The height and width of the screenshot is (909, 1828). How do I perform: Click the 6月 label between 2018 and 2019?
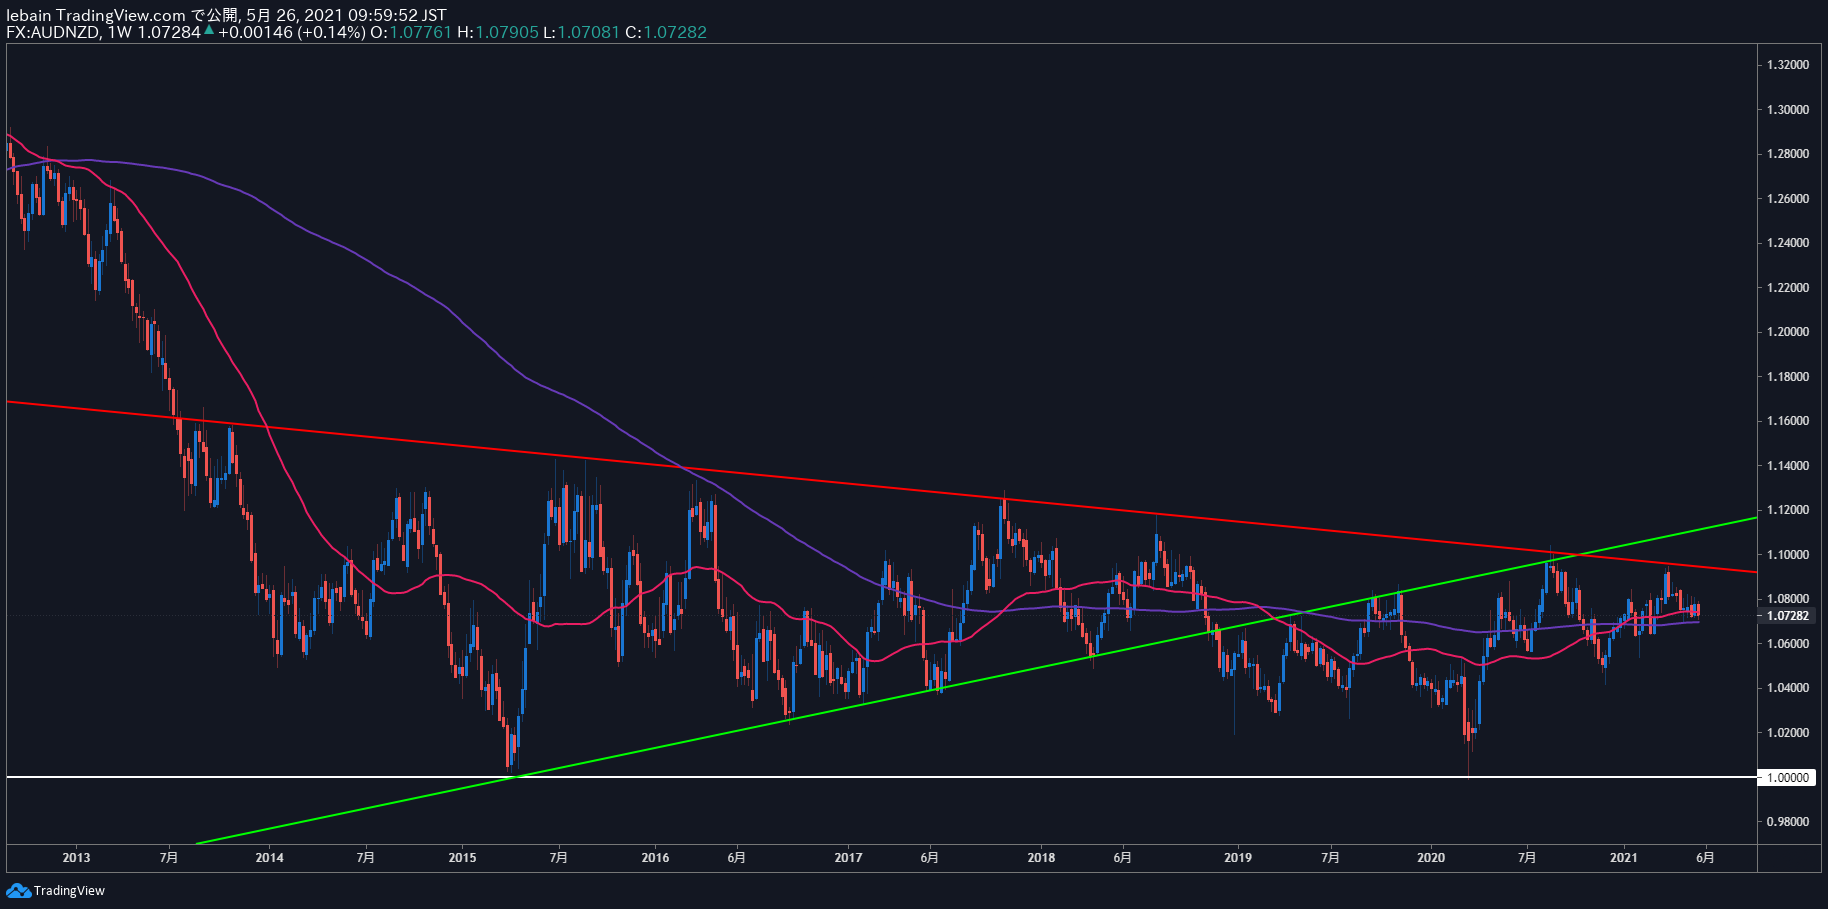(1122, 857)
